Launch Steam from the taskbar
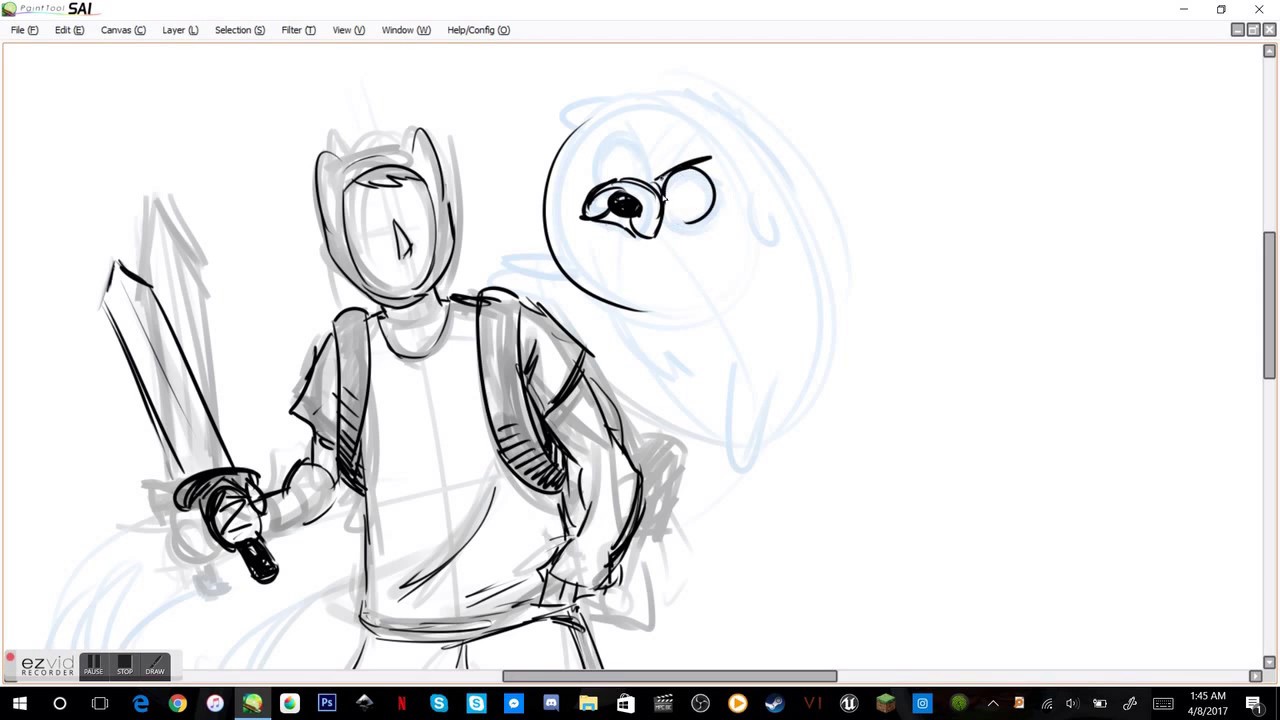This screenshot has width=1280, height=720. pos(773,703)
